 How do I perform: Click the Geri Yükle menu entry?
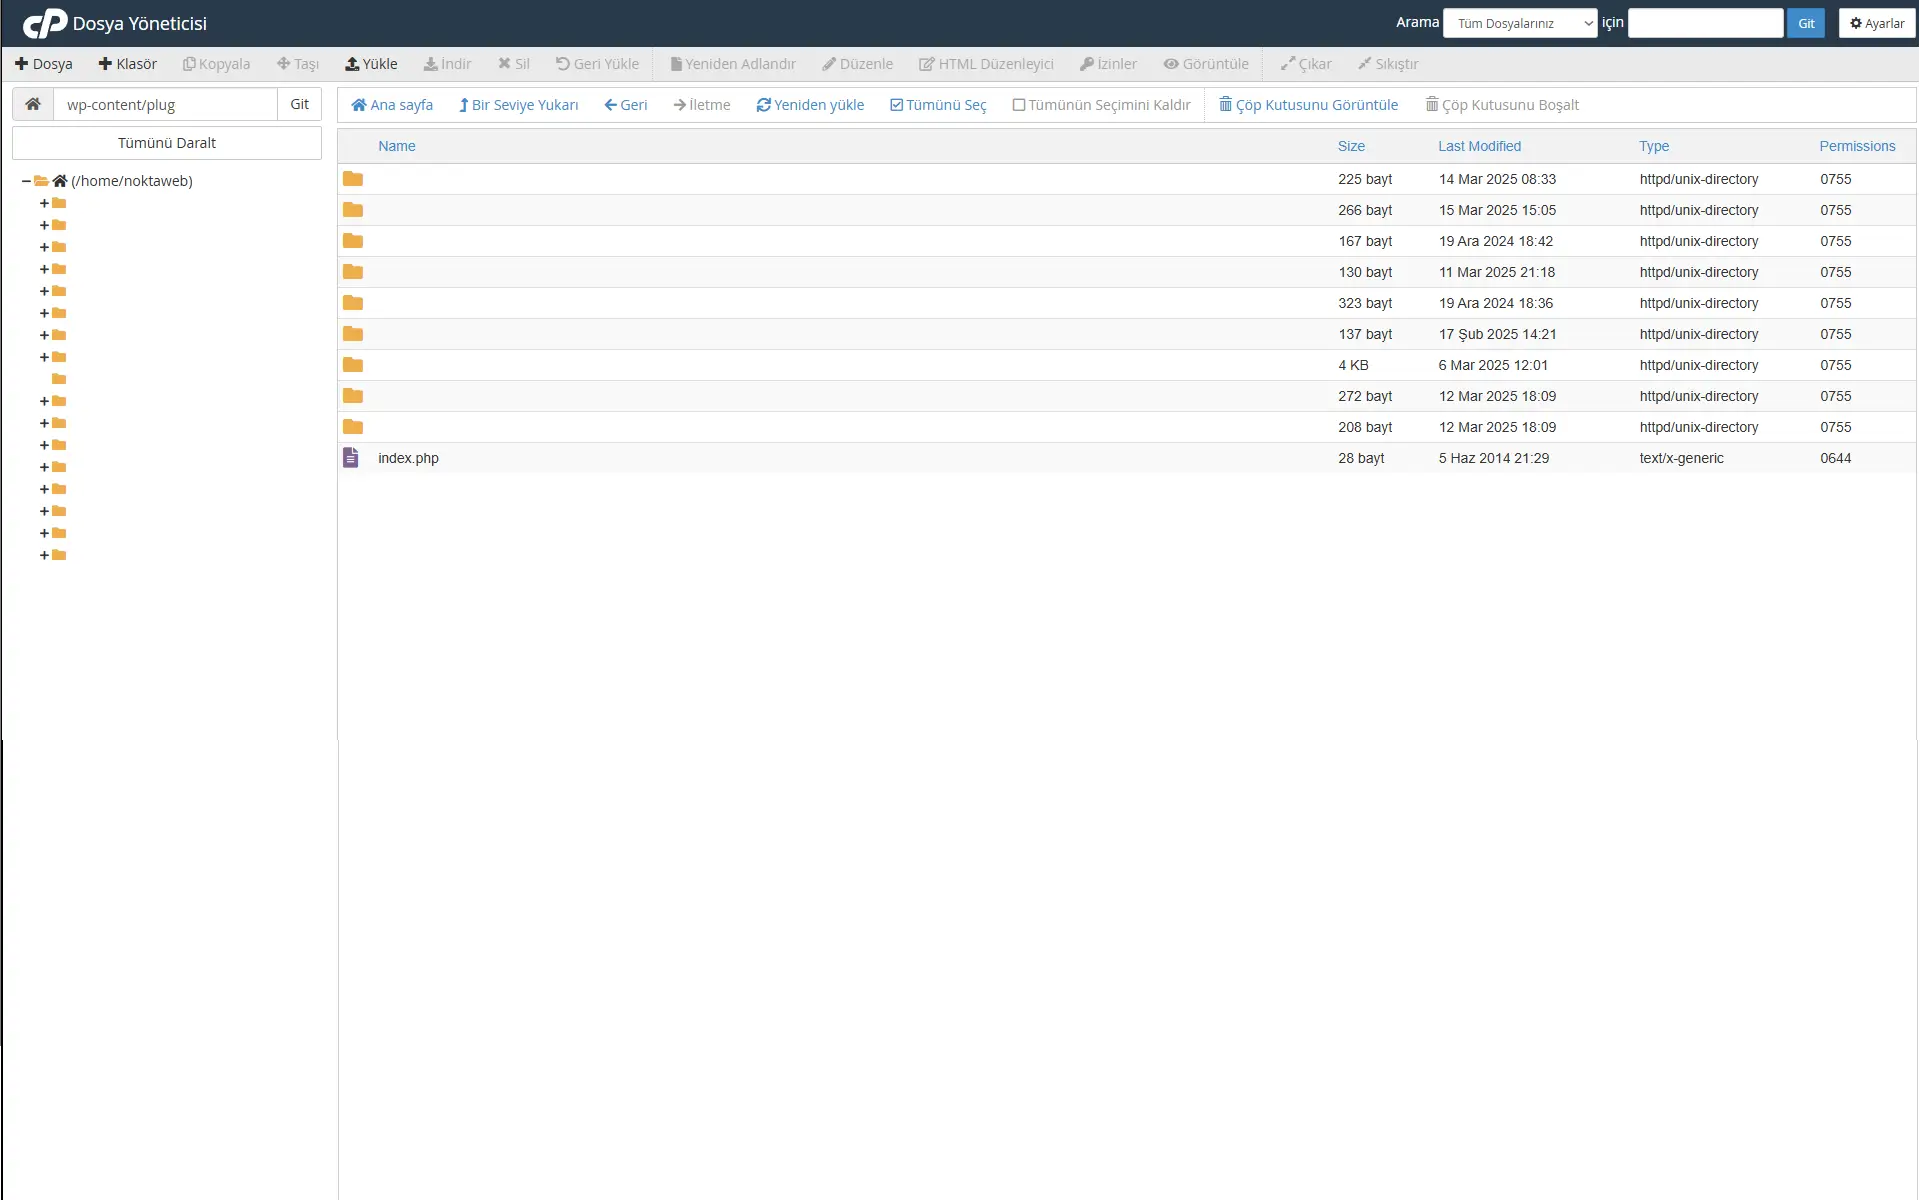pos(597,63)
